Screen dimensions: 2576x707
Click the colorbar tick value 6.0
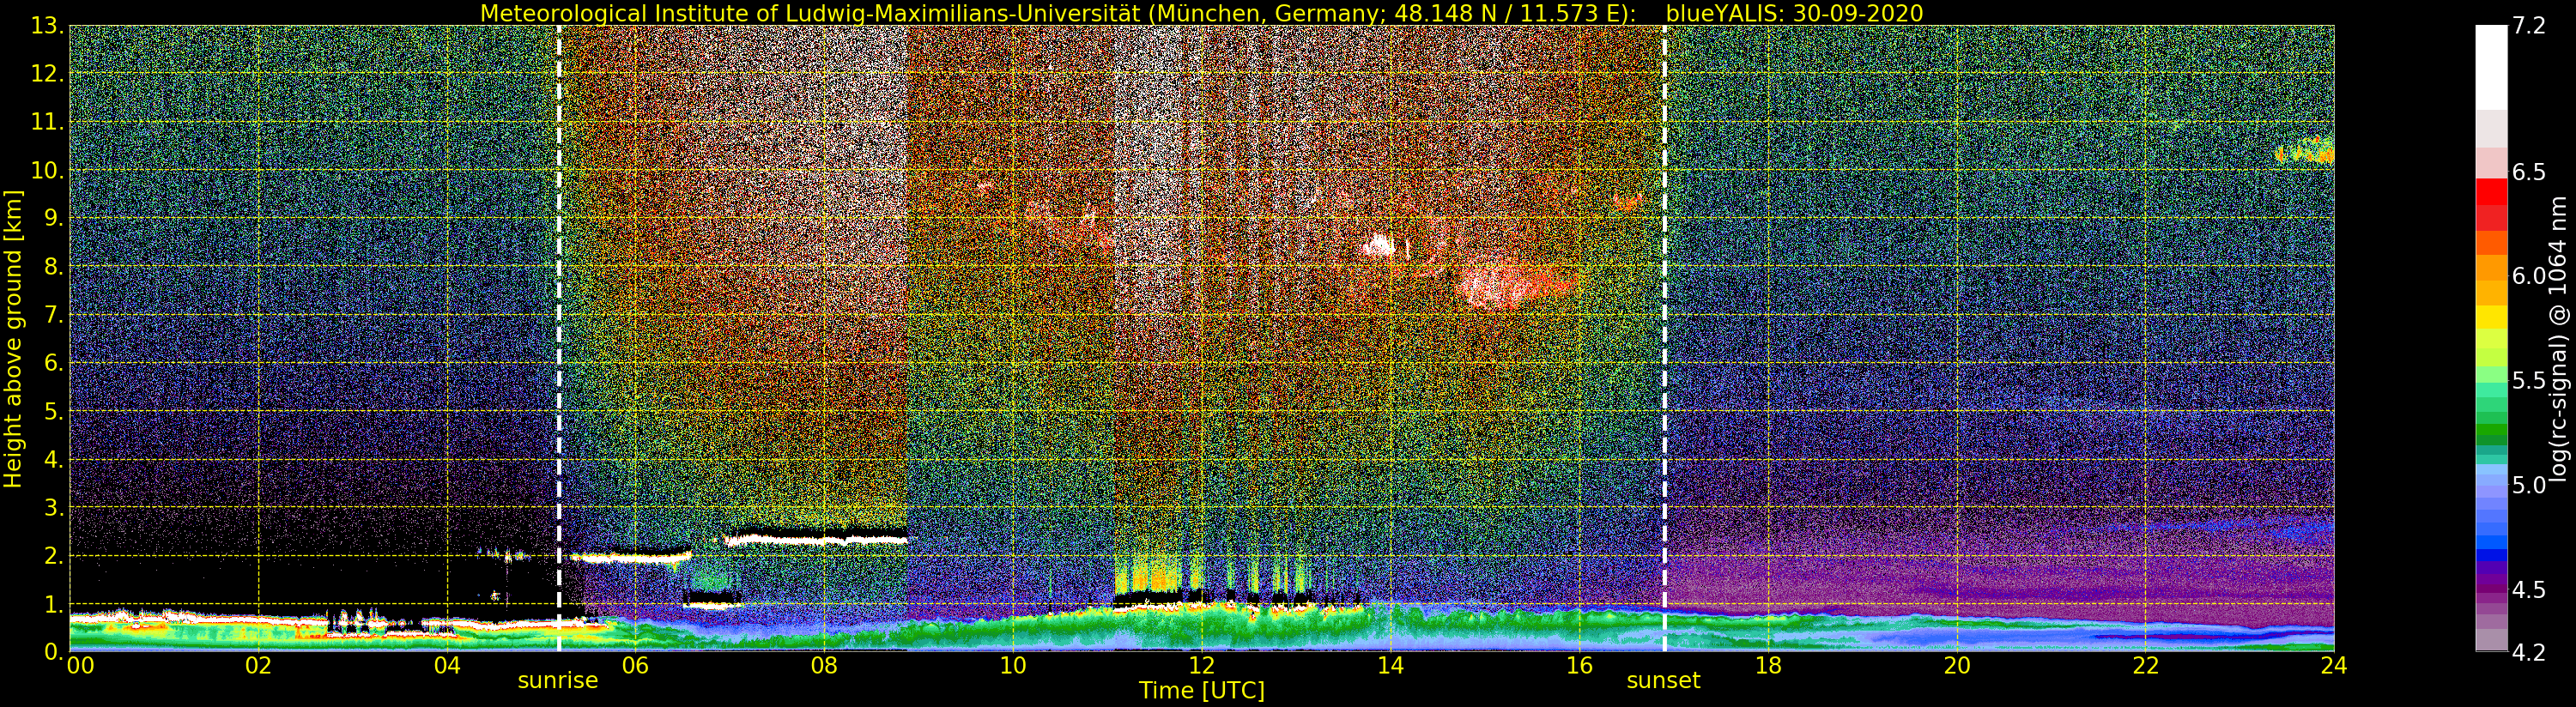2529,276
